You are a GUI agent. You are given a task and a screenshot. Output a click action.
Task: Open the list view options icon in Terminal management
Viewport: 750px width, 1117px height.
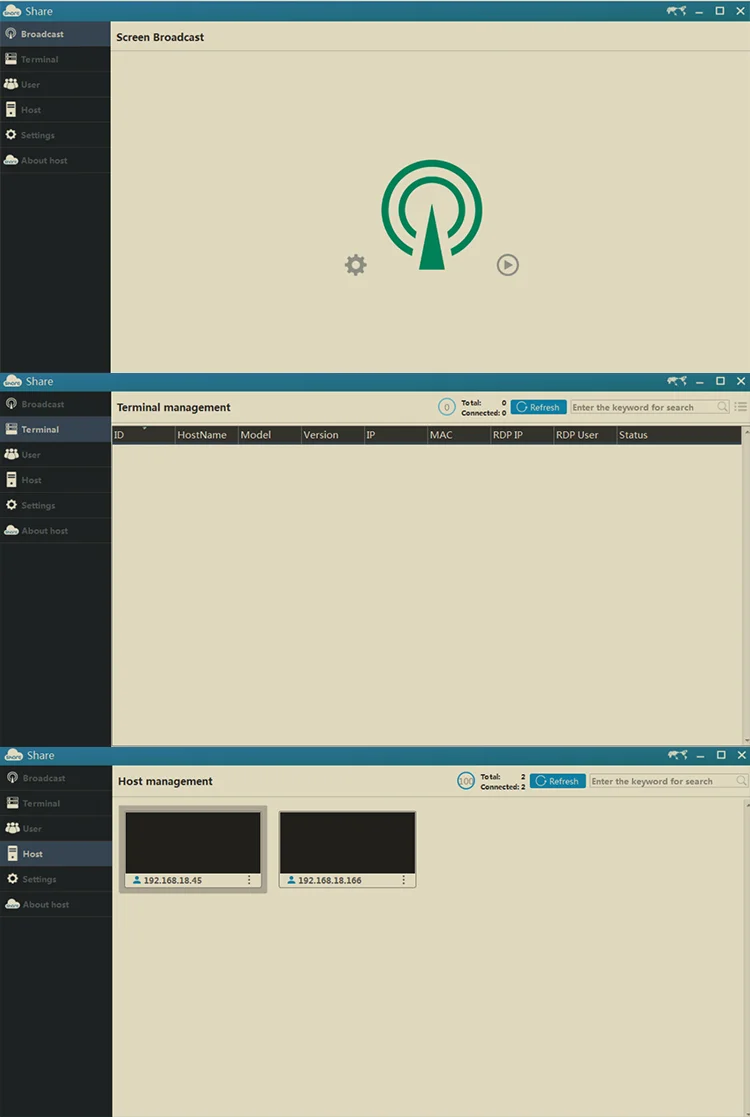coord(741,407)
